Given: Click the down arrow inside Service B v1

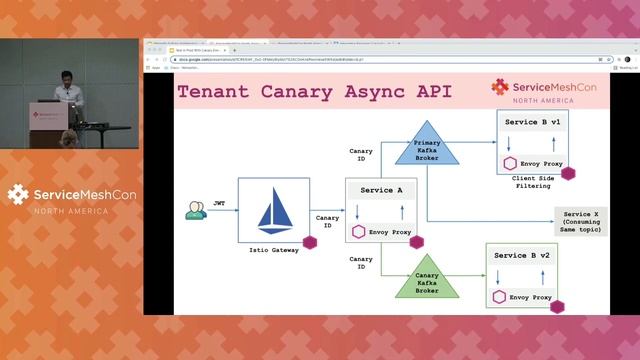Looking at the screenshot, I should 509,144.
